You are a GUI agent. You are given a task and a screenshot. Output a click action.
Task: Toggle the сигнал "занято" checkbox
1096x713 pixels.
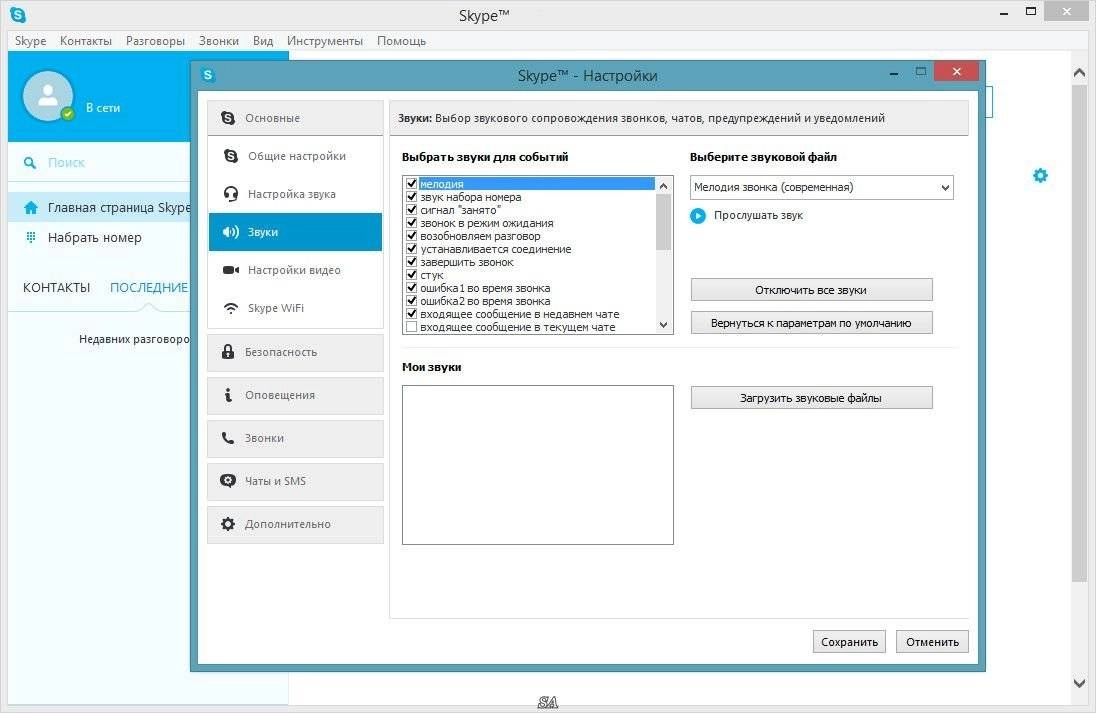coord(412,210)
